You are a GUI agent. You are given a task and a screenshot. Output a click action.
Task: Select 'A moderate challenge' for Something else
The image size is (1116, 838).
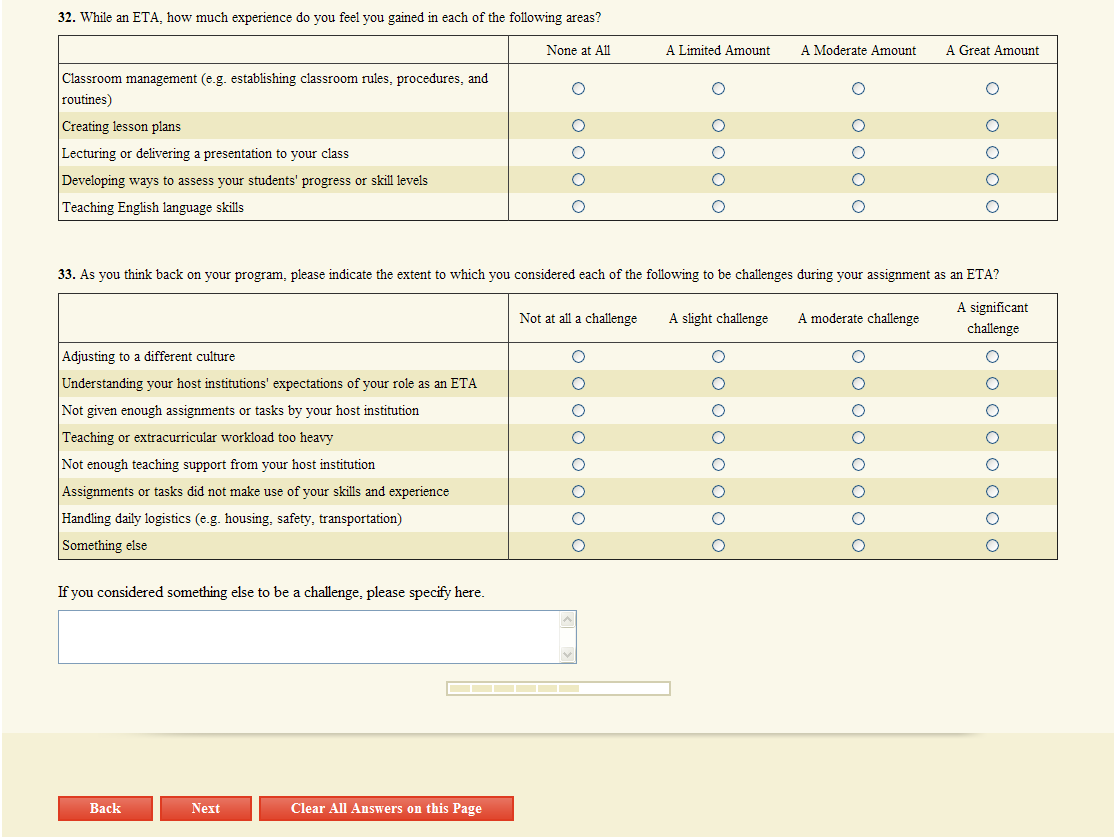(858, 546)
